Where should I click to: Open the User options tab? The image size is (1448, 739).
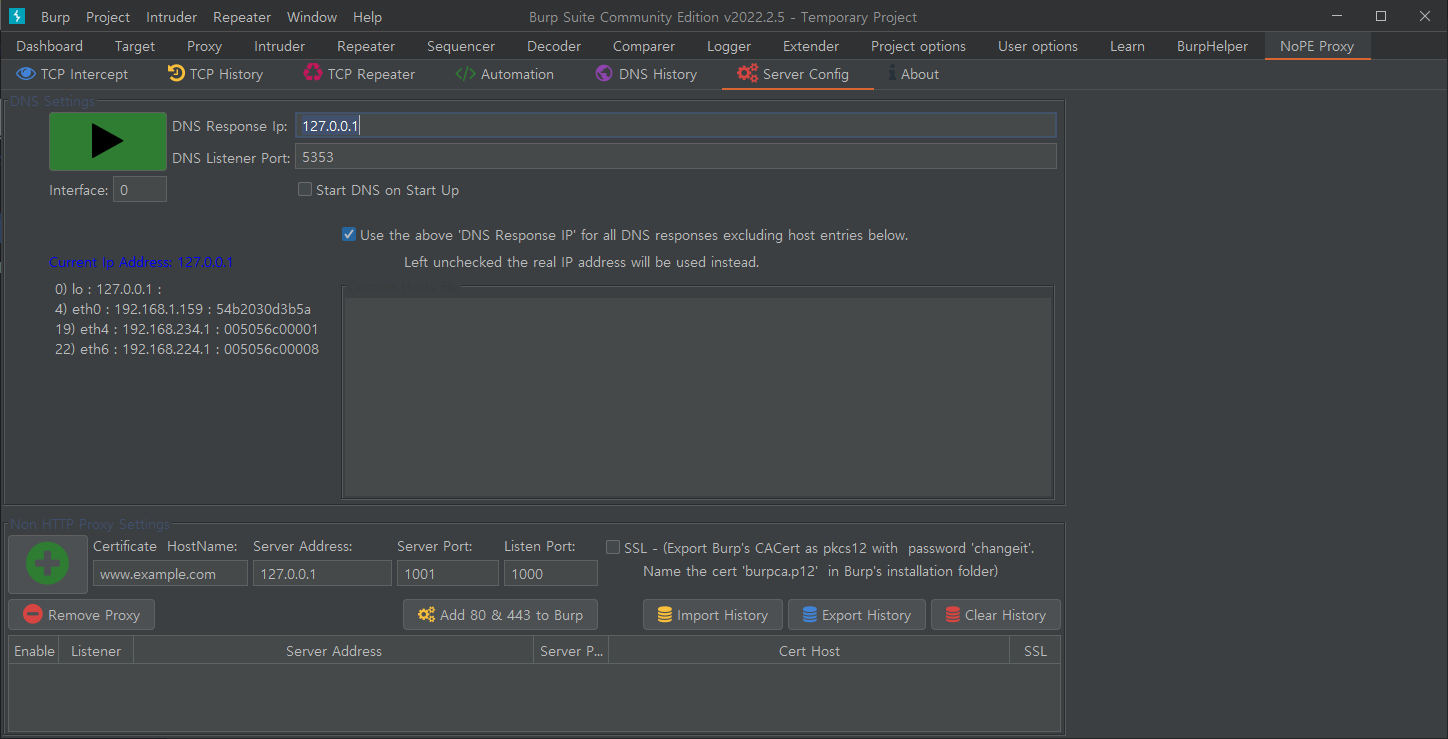(1038, 46)
